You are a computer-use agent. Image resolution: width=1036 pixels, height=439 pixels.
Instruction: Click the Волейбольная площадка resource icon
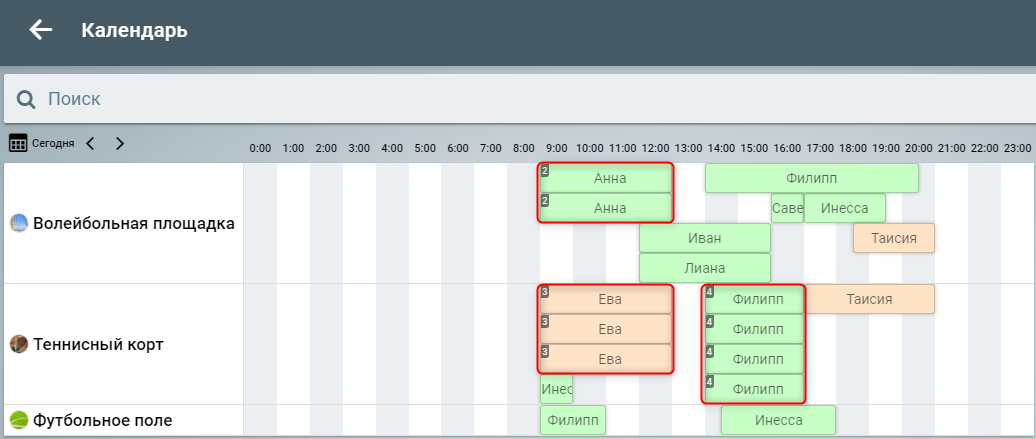[x=19, y=223]
